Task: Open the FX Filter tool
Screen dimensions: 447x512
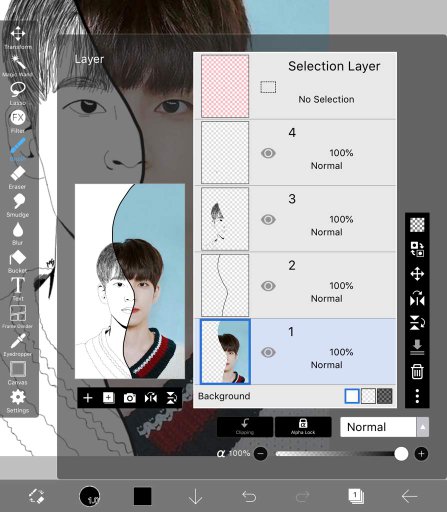Action: pyautogui.click(x=18, y=121)
